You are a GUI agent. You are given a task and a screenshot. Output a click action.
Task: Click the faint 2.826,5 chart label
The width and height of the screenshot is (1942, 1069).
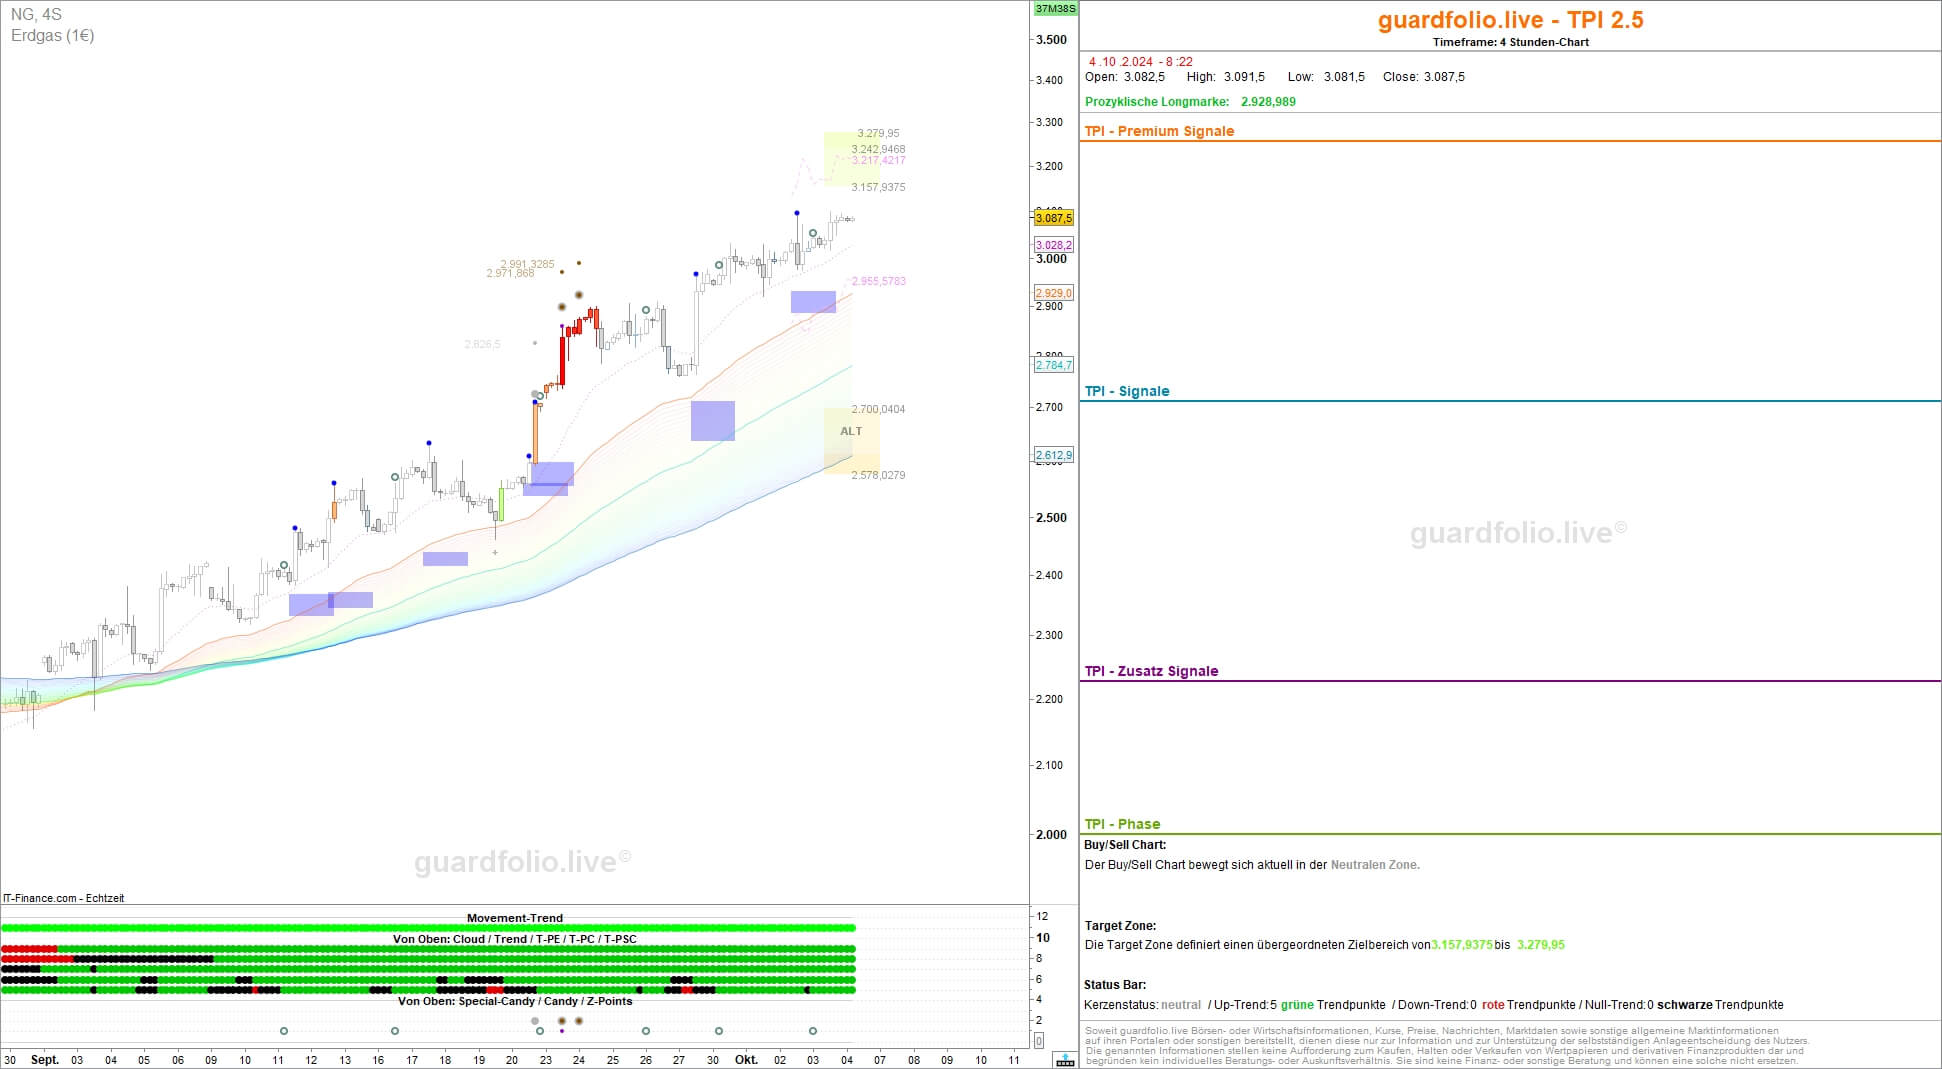(482, 344)
